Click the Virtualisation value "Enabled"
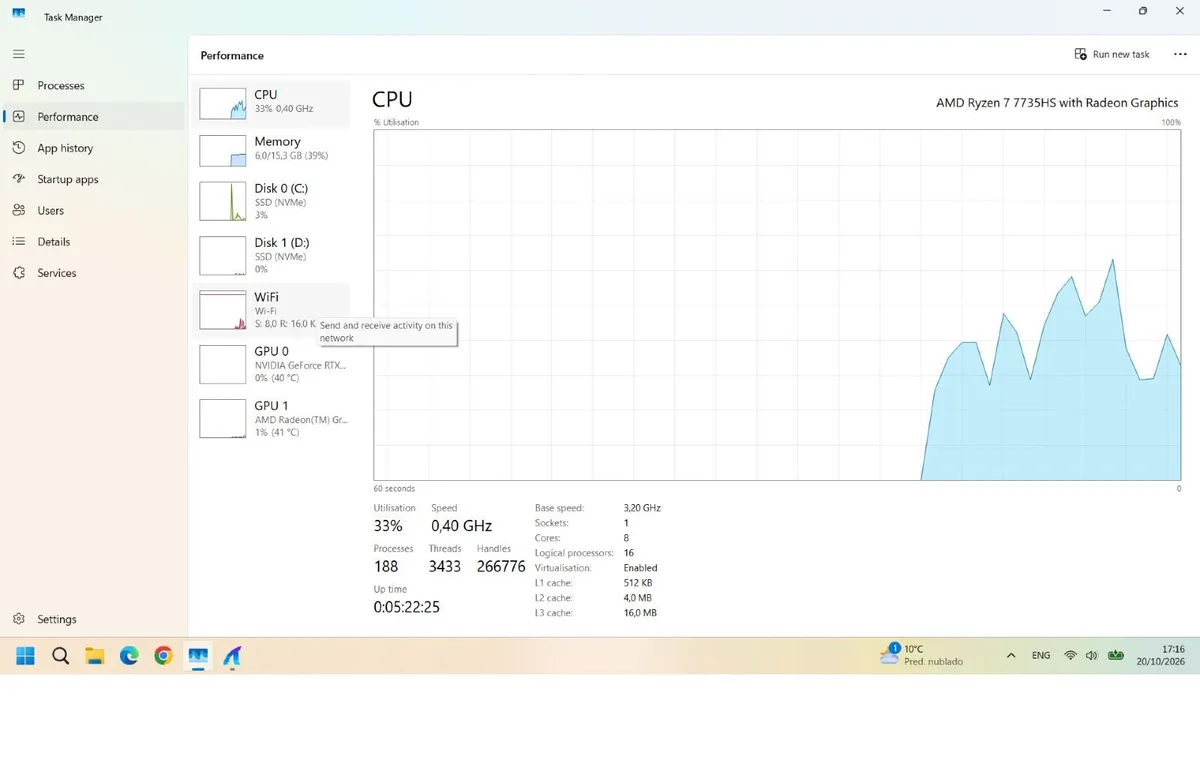 point(640,568)
